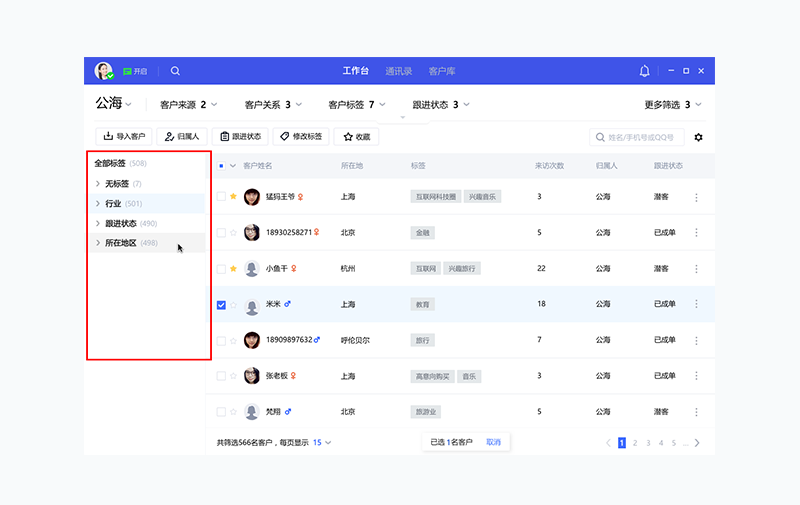800x505 pixels.
Task: Toggle favorite star for 张老板
Action: pyautogui.click(x=233, y=376)
